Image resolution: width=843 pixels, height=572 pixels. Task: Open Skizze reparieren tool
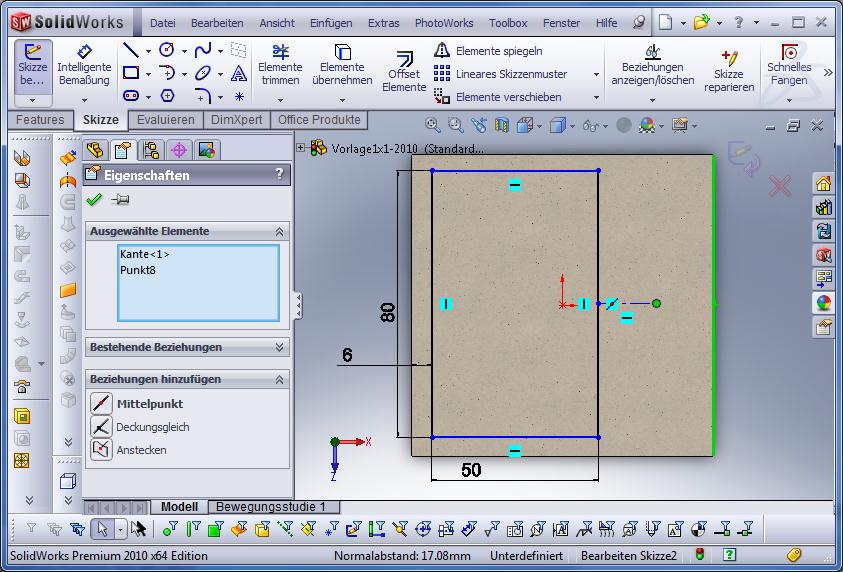tap(728, 70)
